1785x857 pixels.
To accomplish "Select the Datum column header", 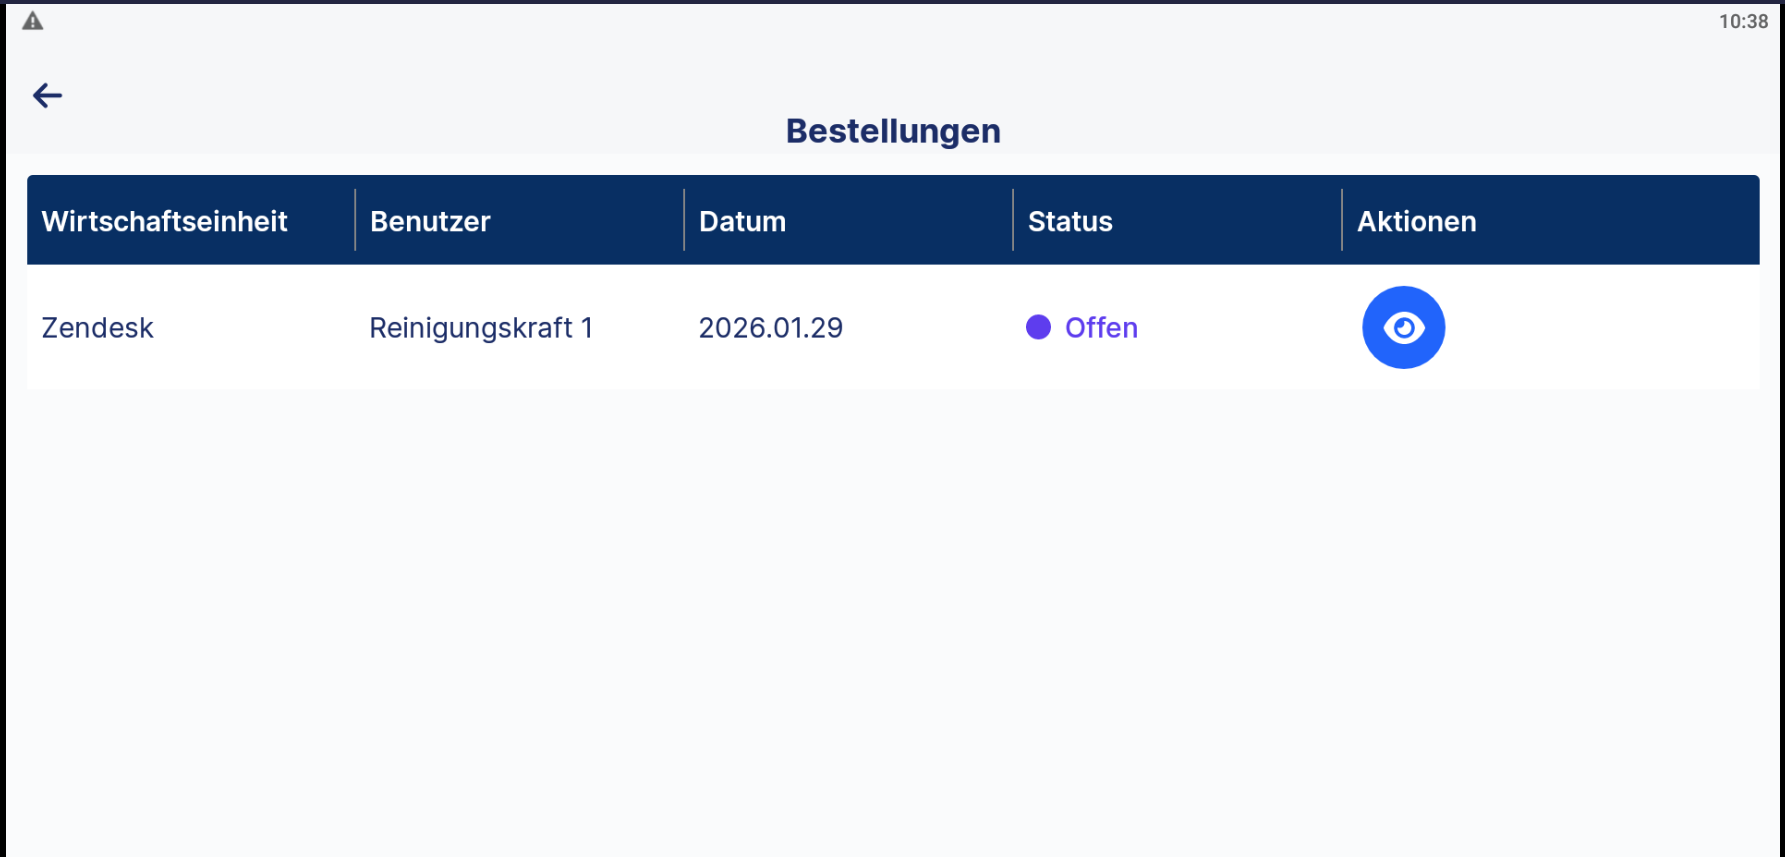I will 742,221.
